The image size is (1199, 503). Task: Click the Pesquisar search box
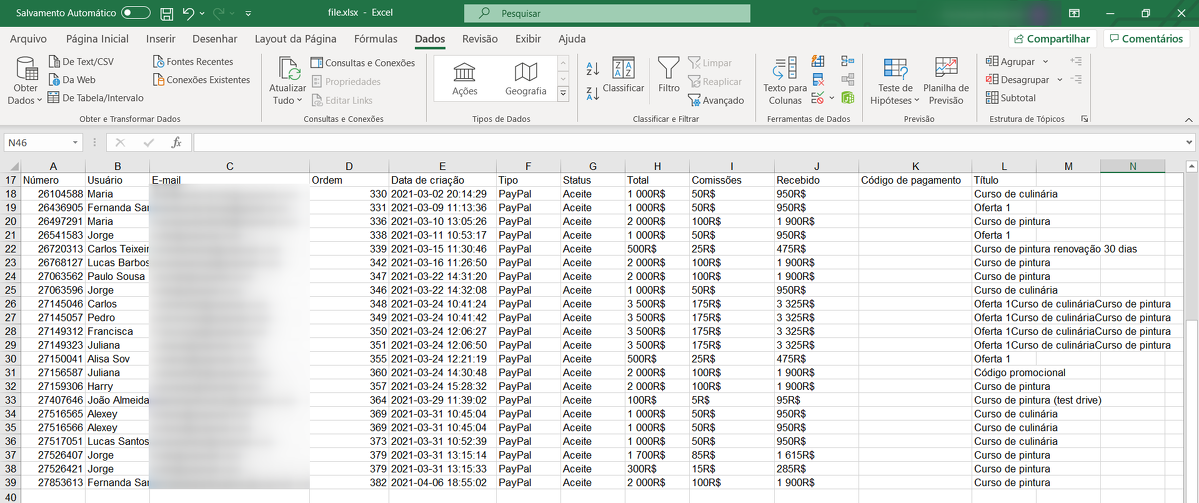607,14
